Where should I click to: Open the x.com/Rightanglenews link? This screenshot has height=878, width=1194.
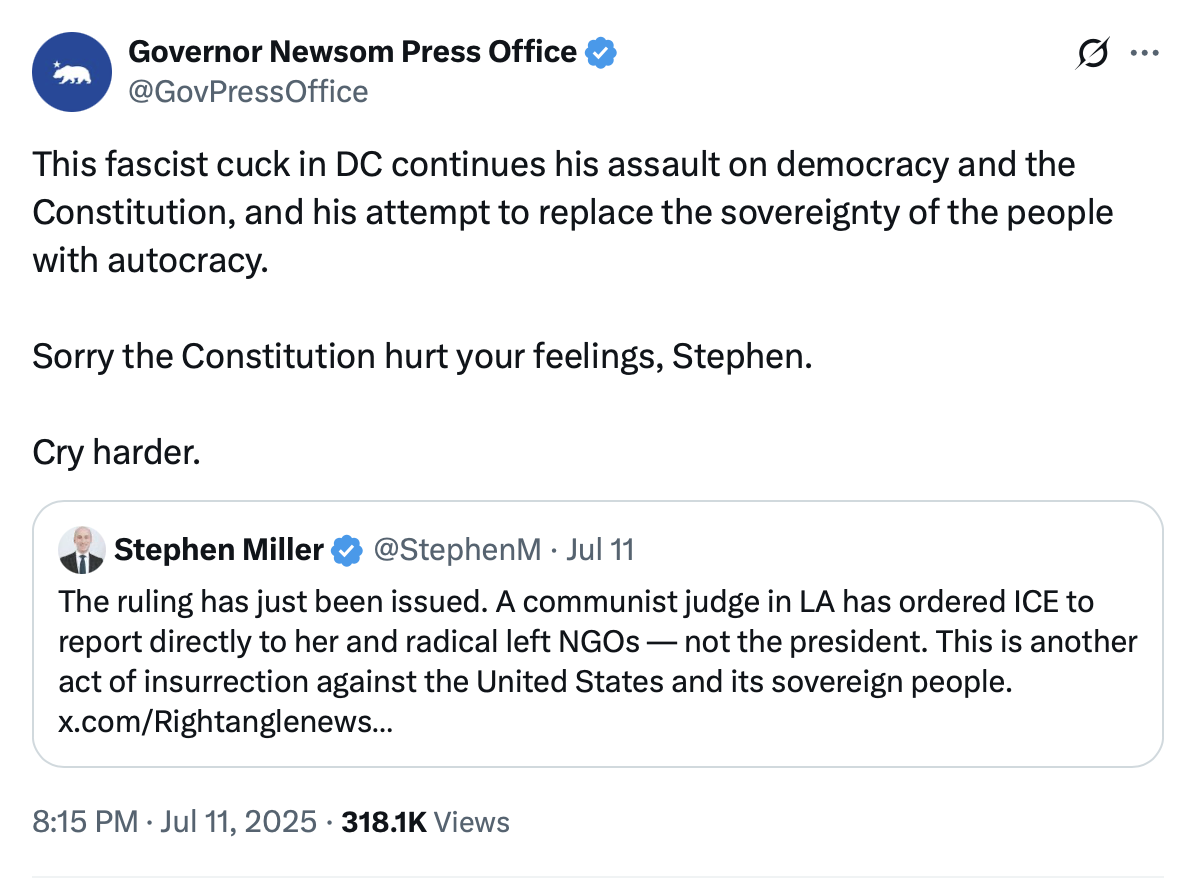[225, 722]
